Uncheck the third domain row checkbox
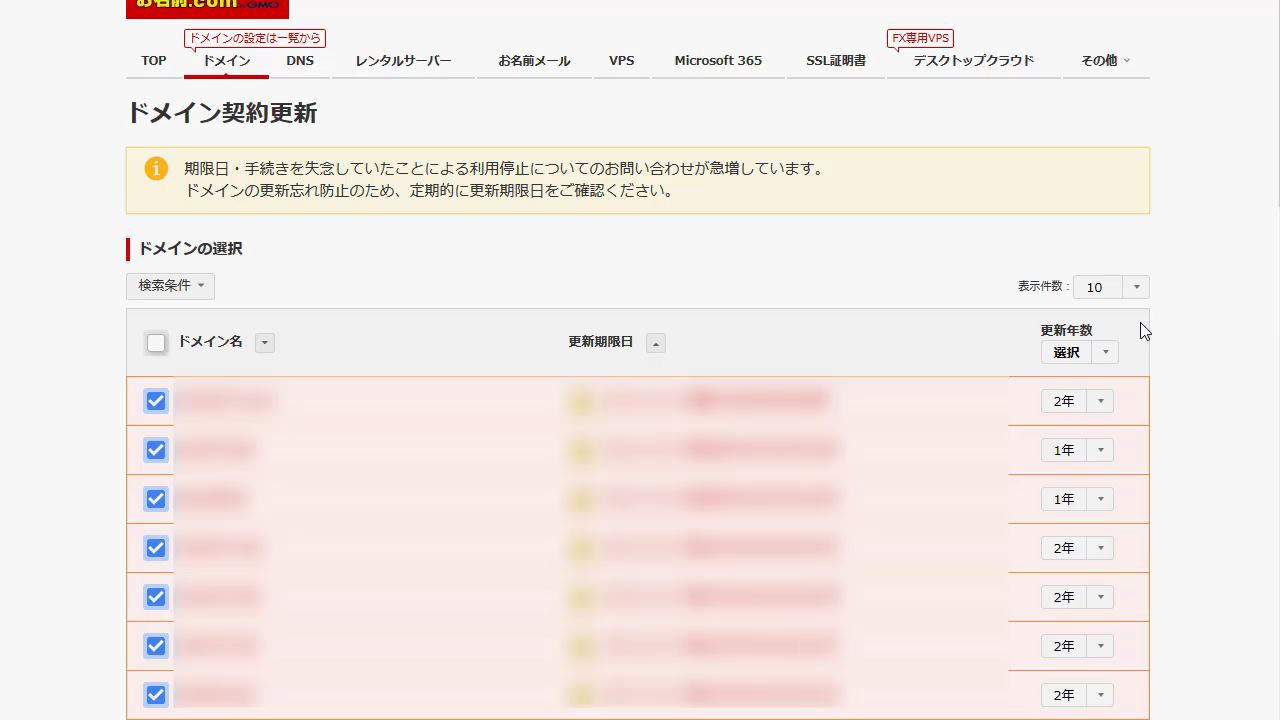Viewport: 1280px width, 720px height. coord(156,499)
